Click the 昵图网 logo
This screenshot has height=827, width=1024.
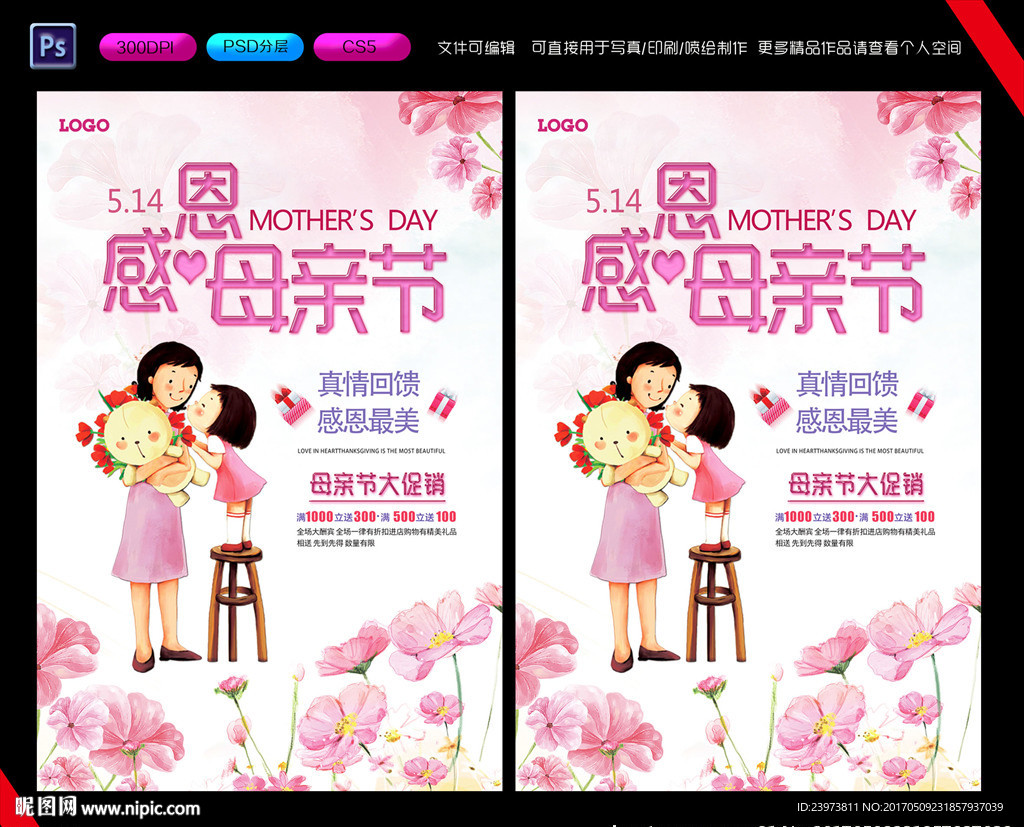[46, 807]
